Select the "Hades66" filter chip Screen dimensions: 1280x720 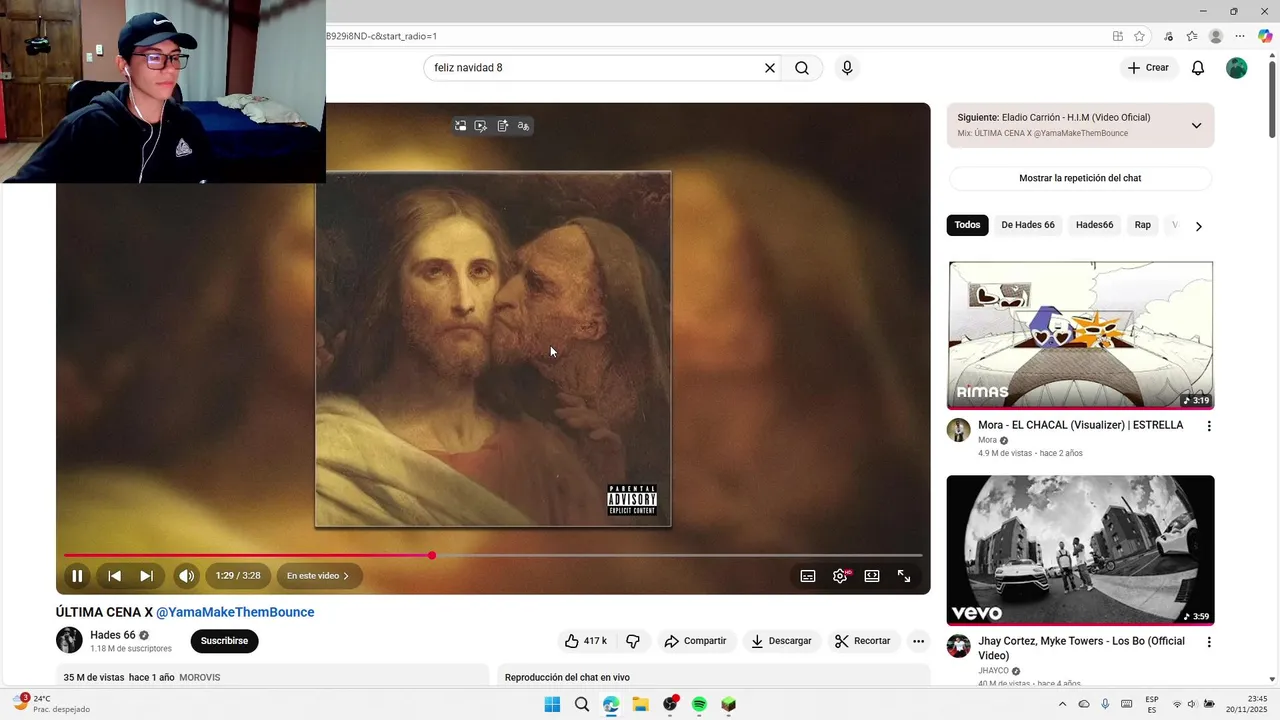pos(1094,225)
